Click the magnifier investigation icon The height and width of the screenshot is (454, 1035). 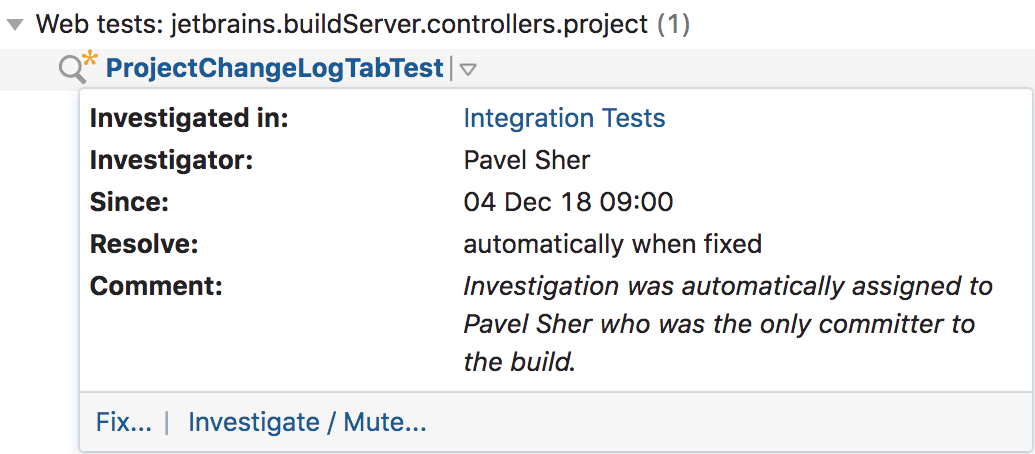click(x=71, y=70)
